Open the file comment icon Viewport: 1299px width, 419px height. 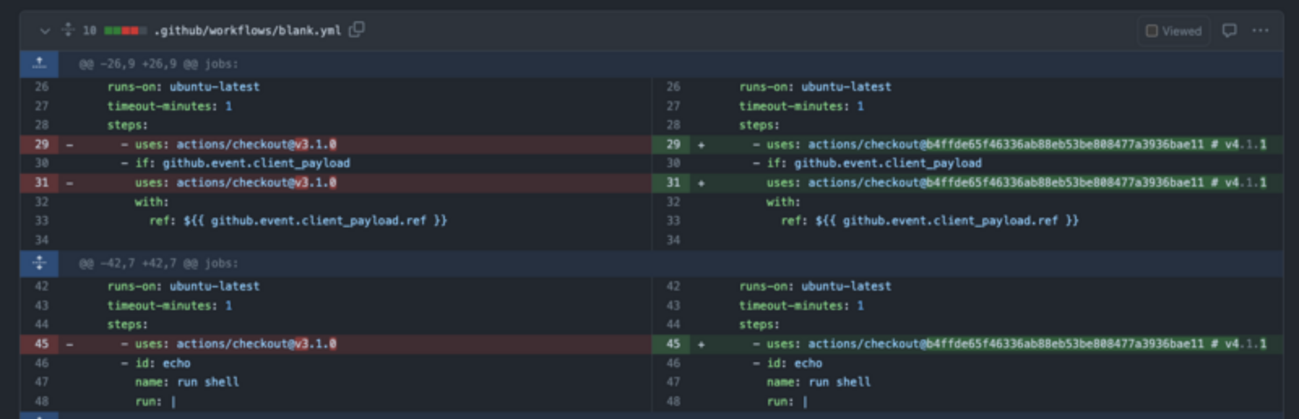[x=1229, y=31]
